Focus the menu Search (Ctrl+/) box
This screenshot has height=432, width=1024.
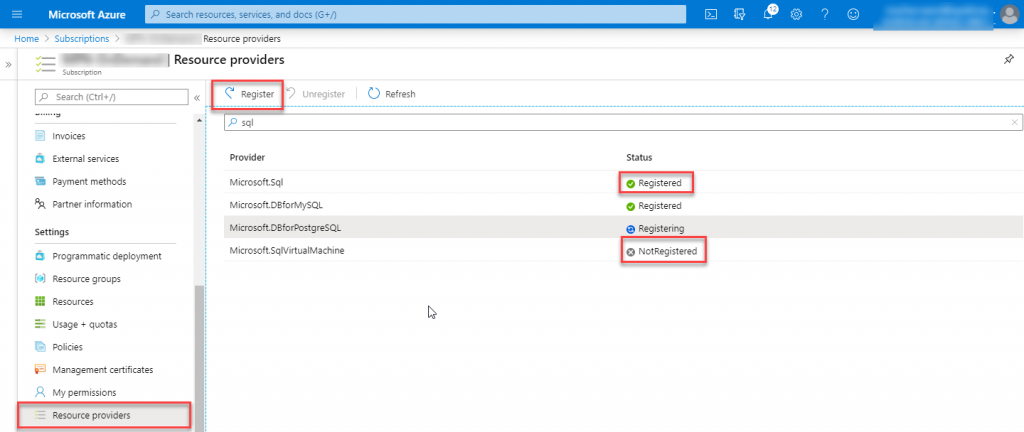pos(111,97)
